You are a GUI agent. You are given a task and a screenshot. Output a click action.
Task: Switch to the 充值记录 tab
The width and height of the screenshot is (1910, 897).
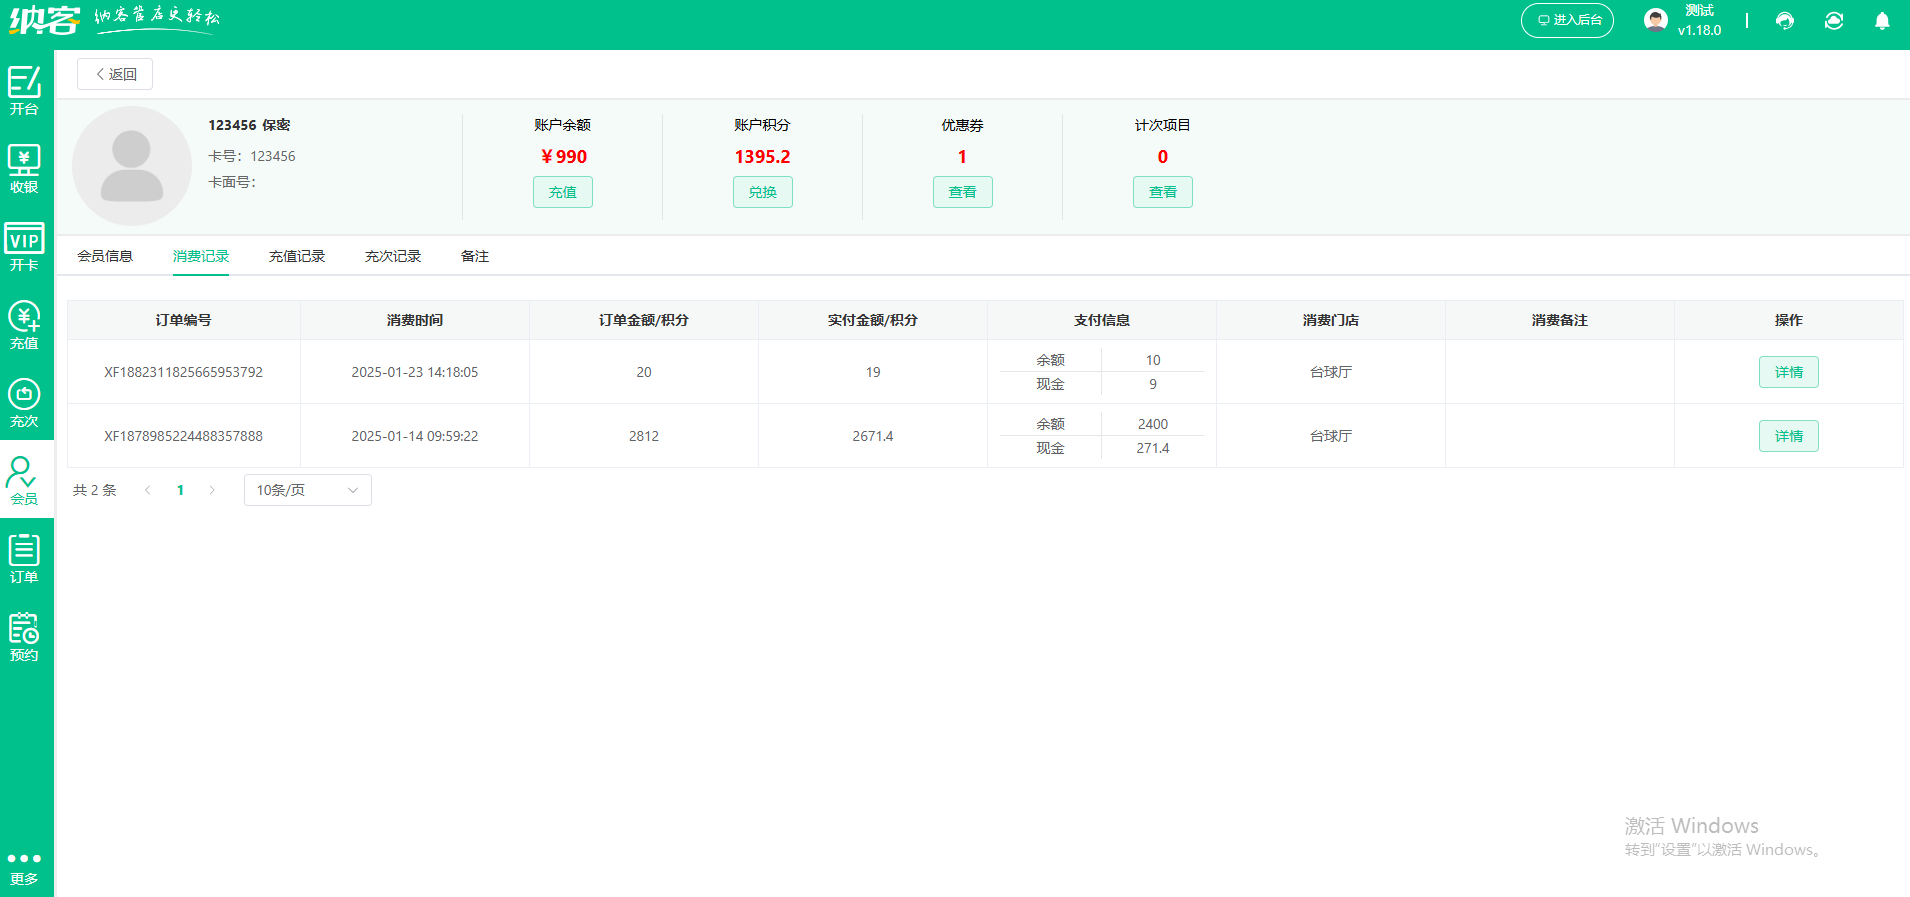point(297,256)
